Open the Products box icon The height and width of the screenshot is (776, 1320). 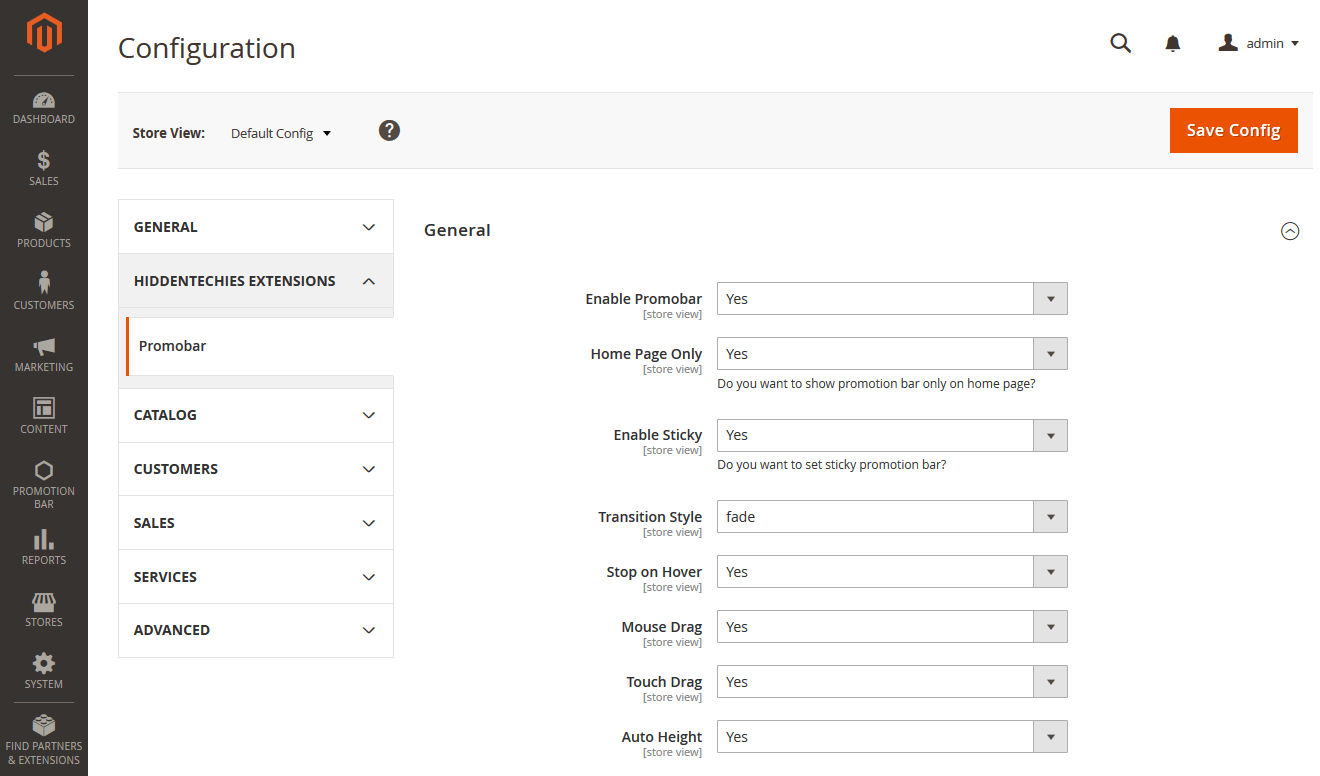[x=44, y=223]
